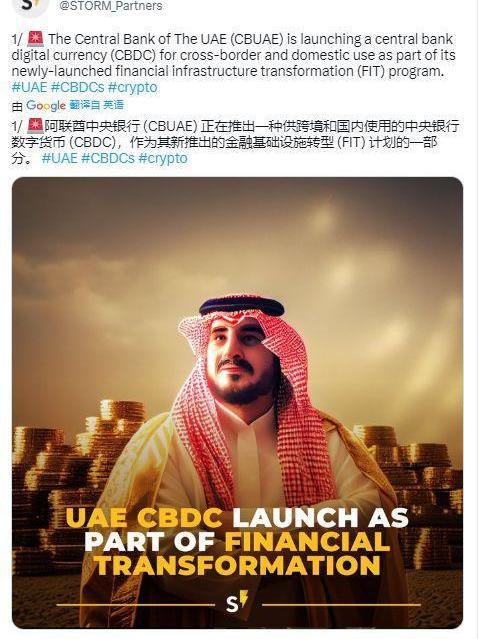Open #CBDCs hashtag in the English tweet
Image resolution: width=479 pixels, height=639 pixels.
click(77, 87)
